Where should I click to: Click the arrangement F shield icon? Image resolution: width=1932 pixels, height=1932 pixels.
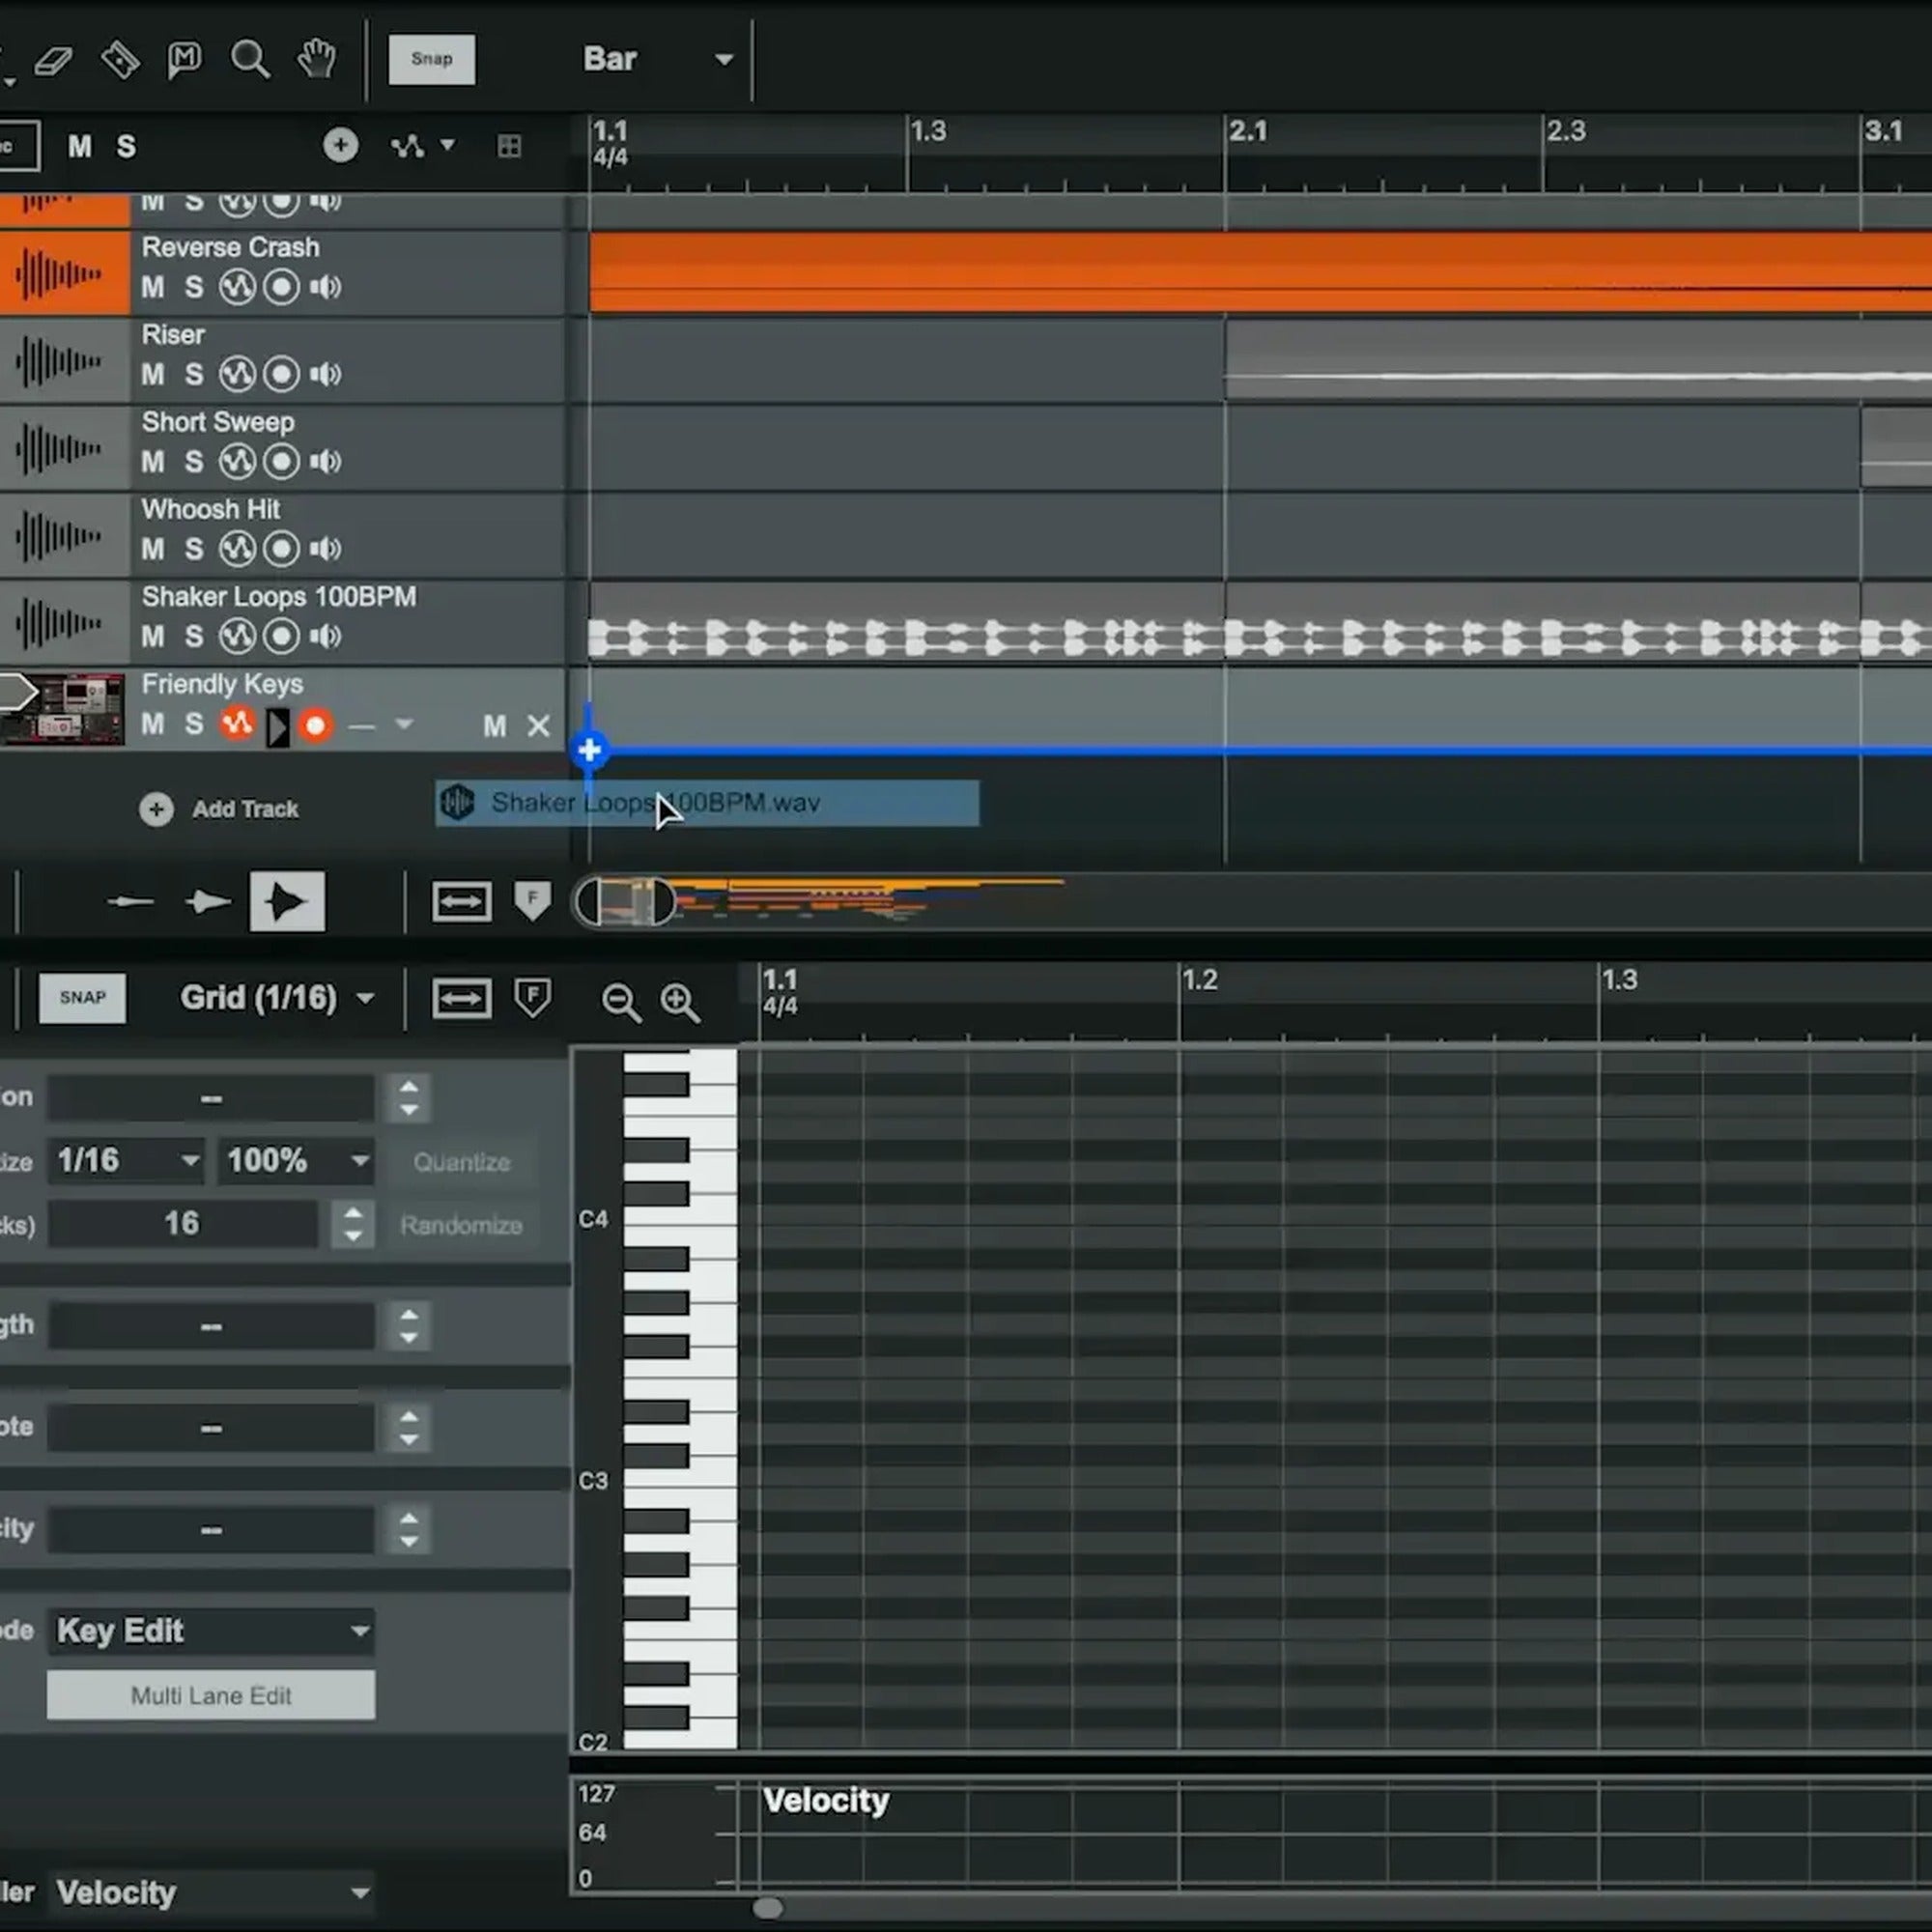click(532, 901)
